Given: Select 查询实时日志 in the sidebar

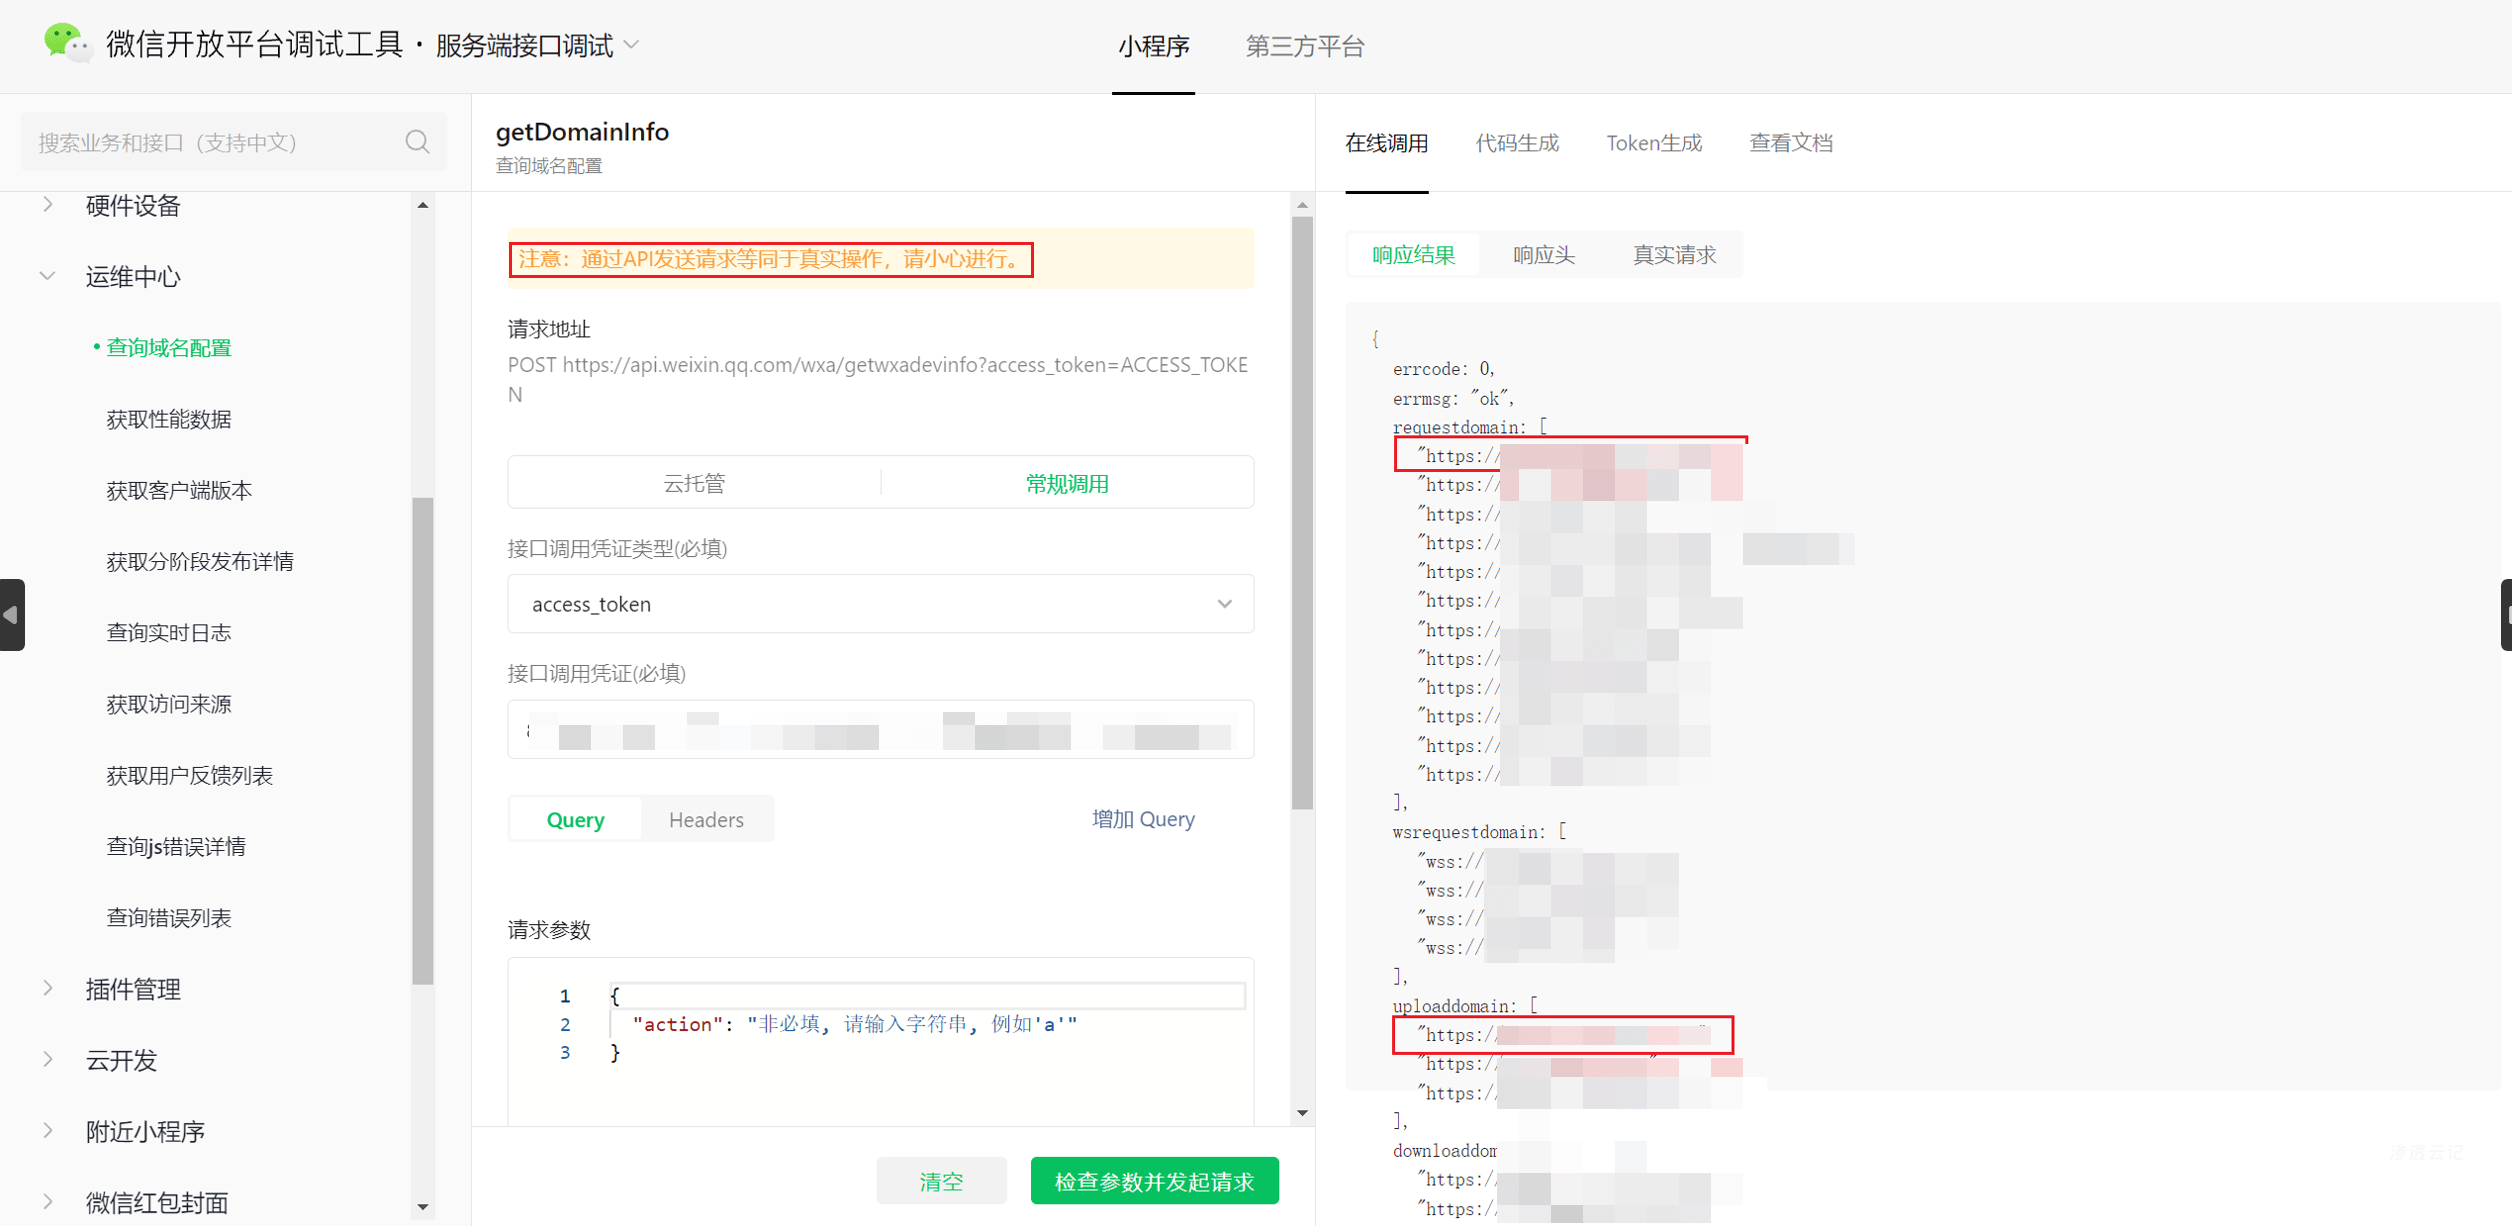Looking at the screenshot, I should point(168,632).
